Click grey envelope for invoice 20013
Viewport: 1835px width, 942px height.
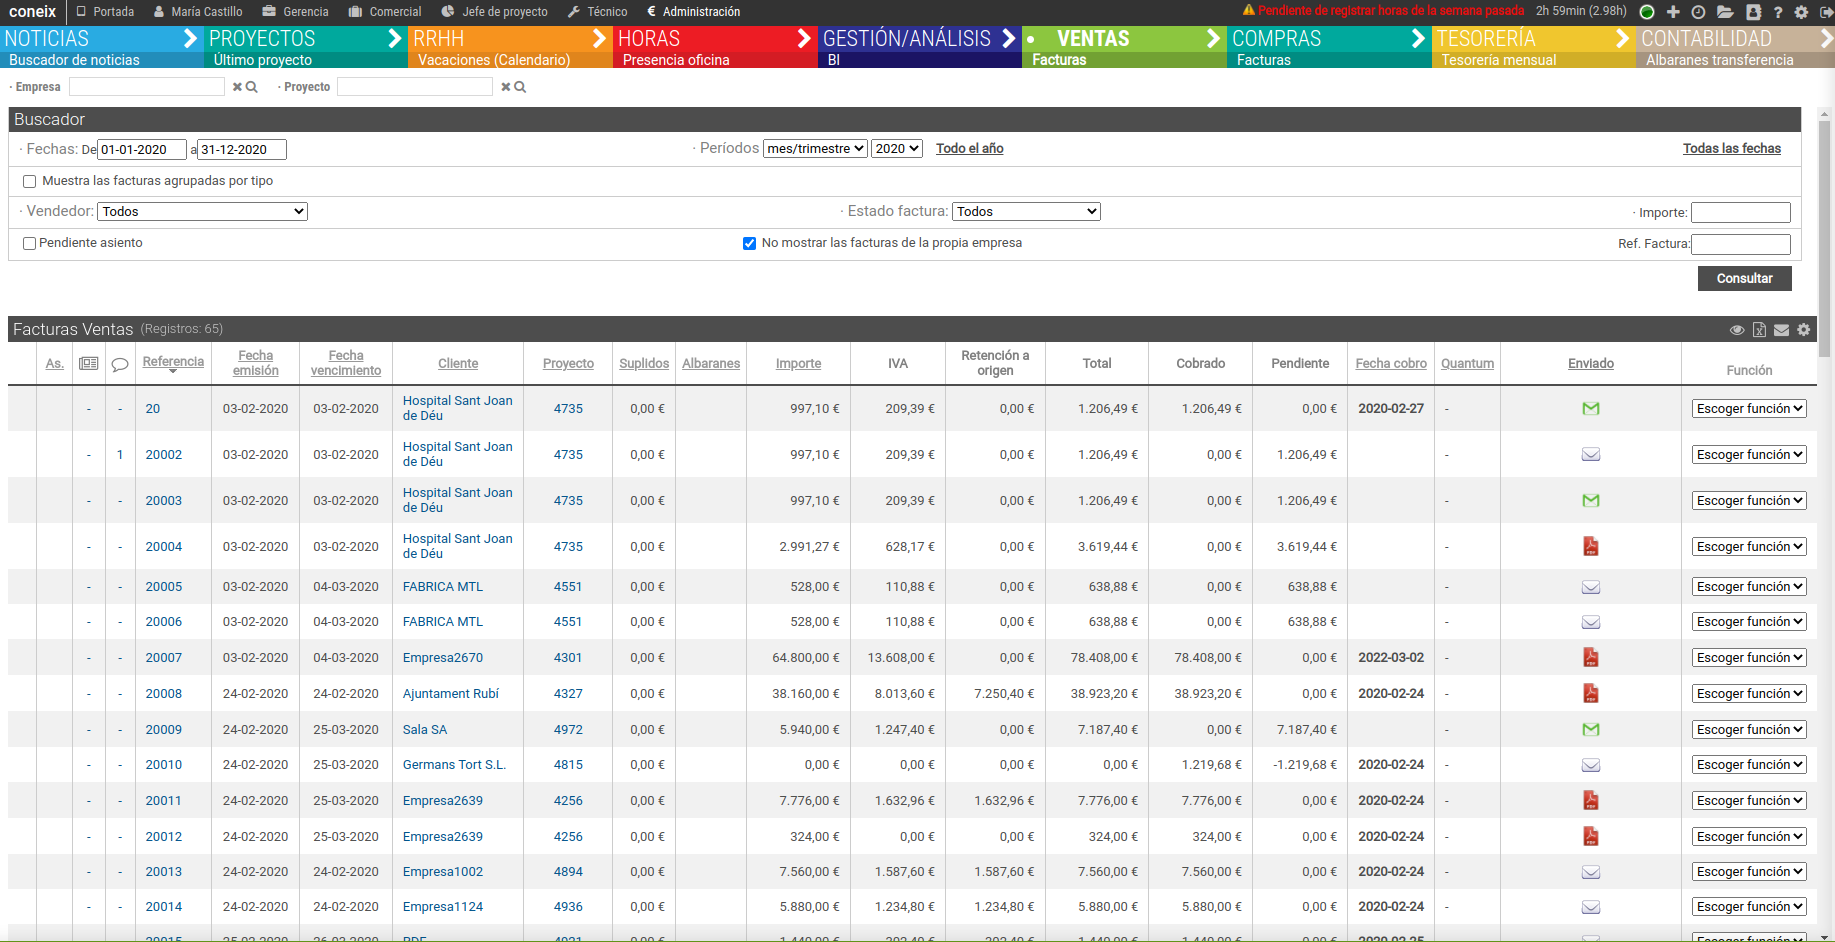pos(1591,872)
